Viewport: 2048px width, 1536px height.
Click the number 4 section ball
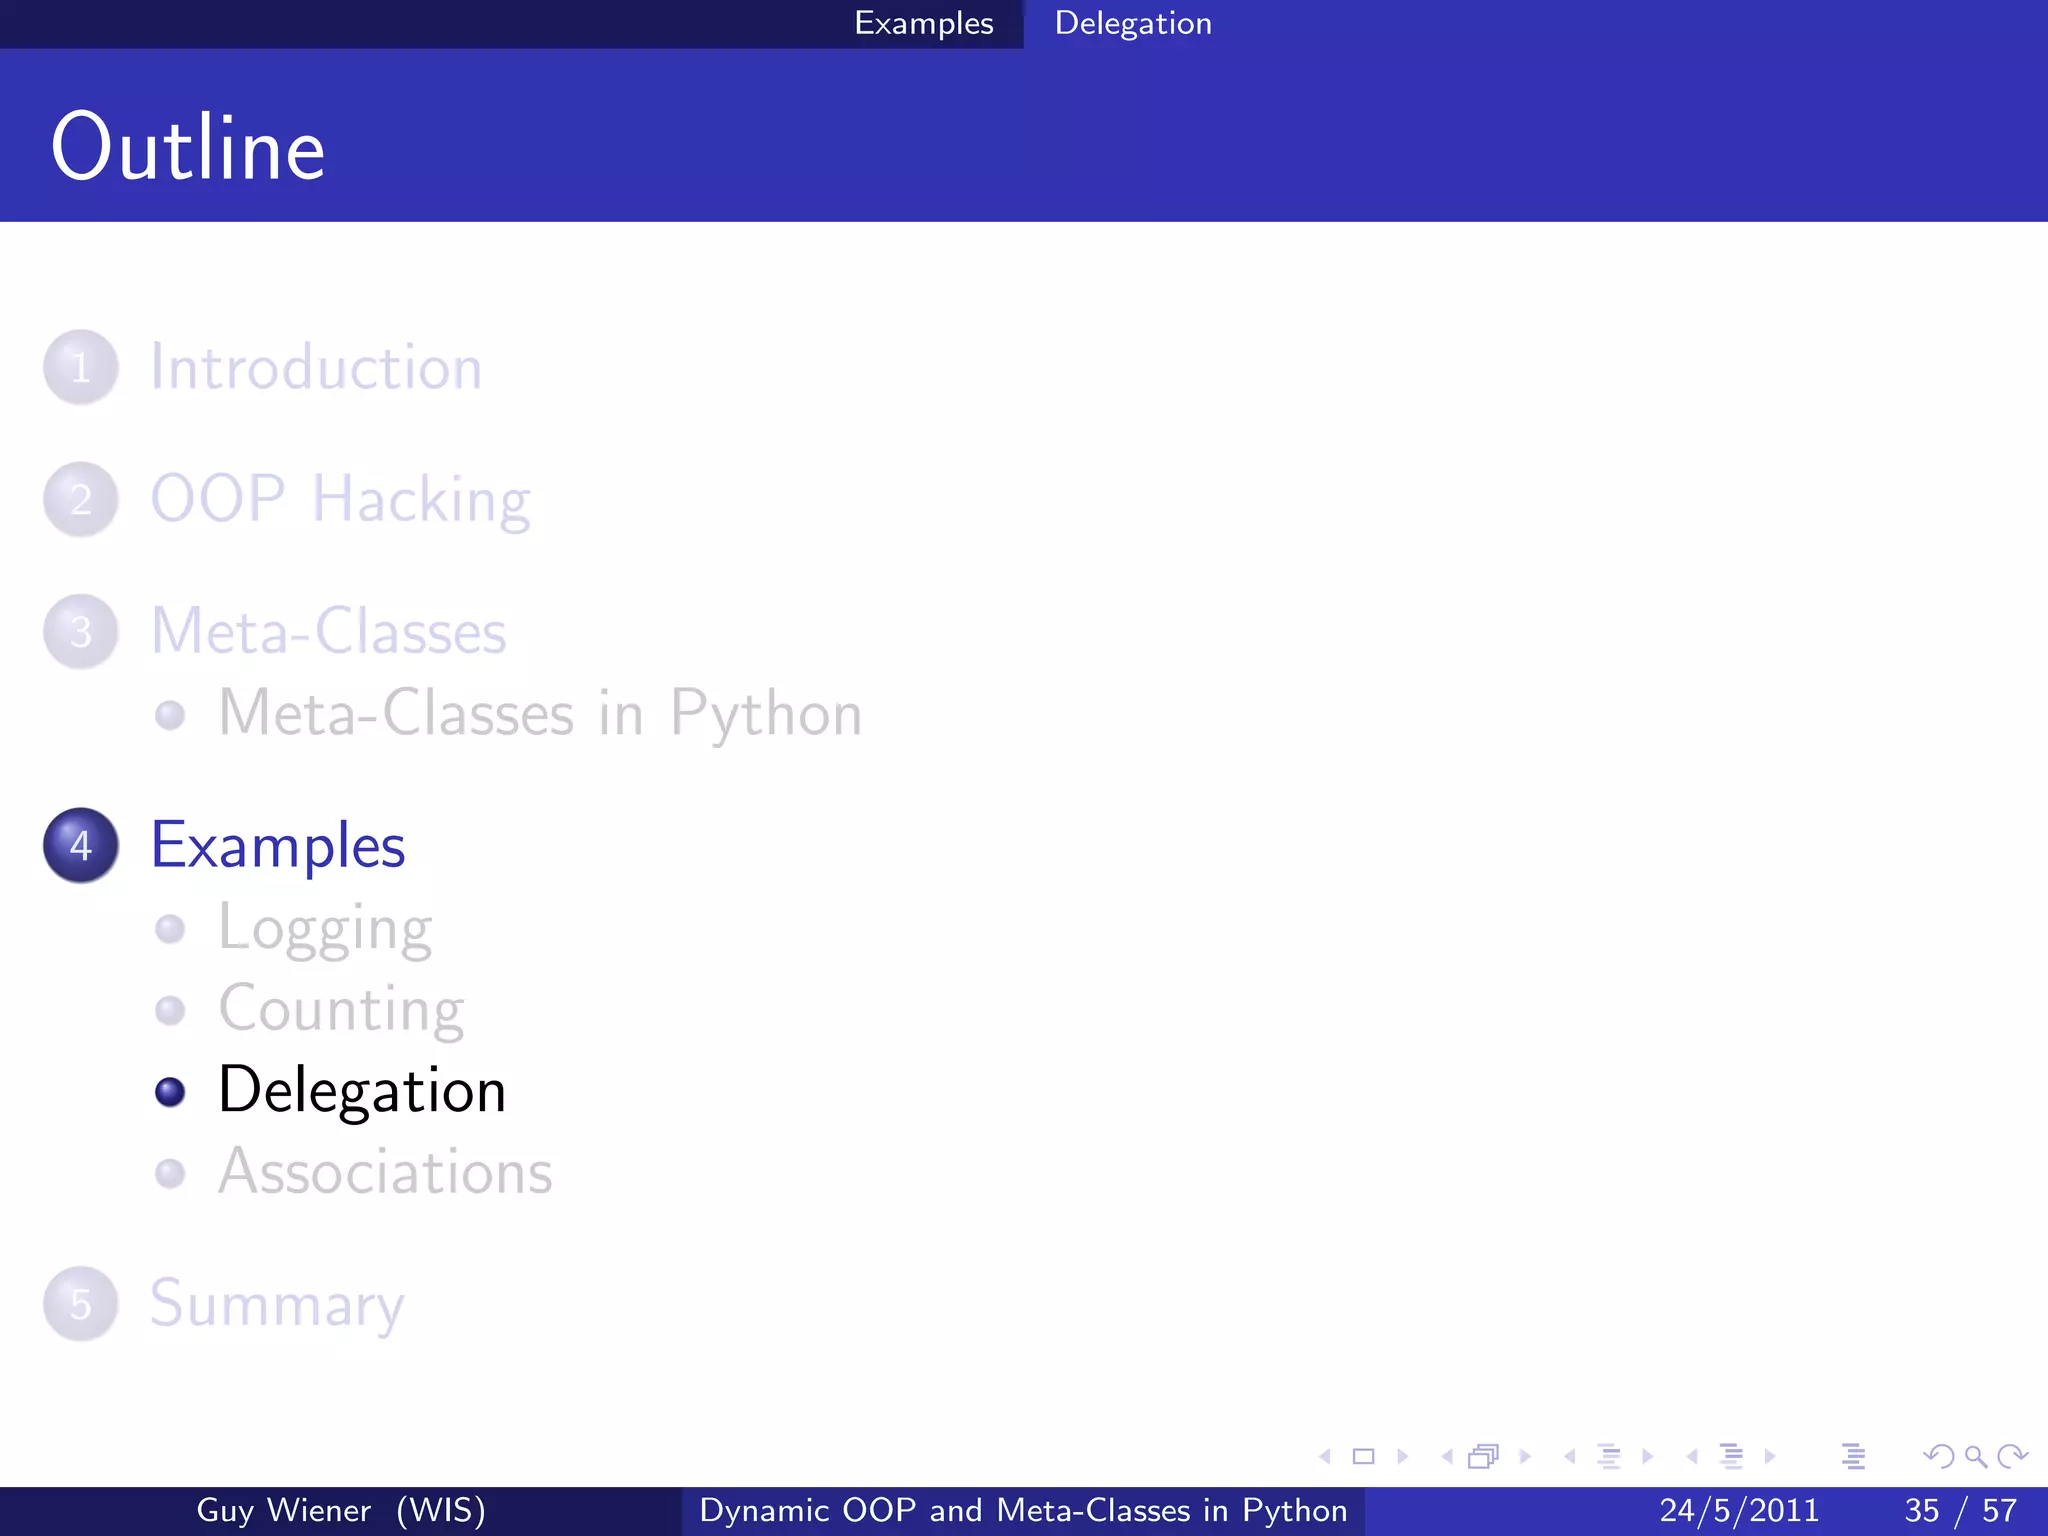pos(81,845)
